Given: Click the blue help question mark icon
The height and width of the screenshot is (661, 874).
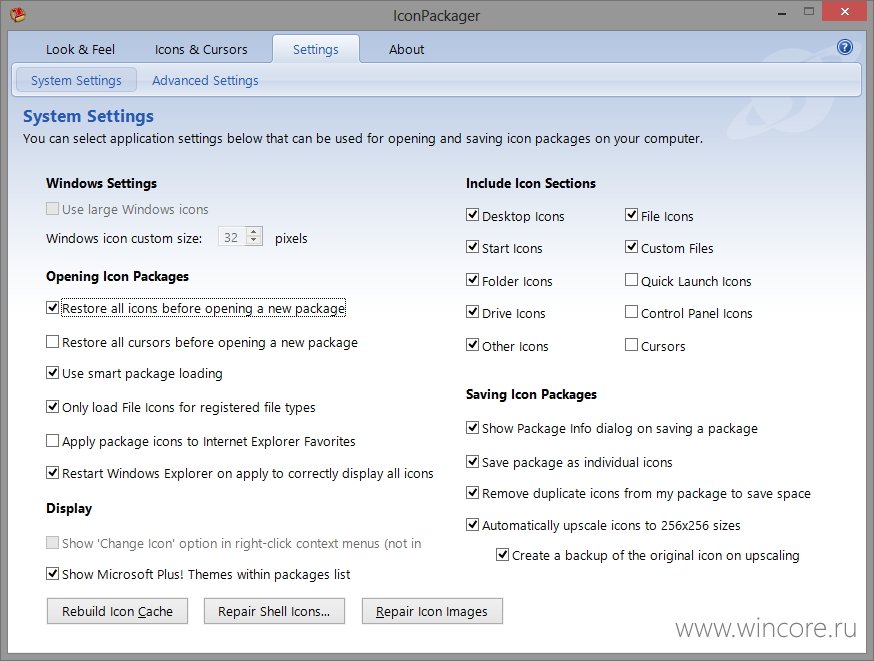Looking at the screenshot, I should (844, 47).
